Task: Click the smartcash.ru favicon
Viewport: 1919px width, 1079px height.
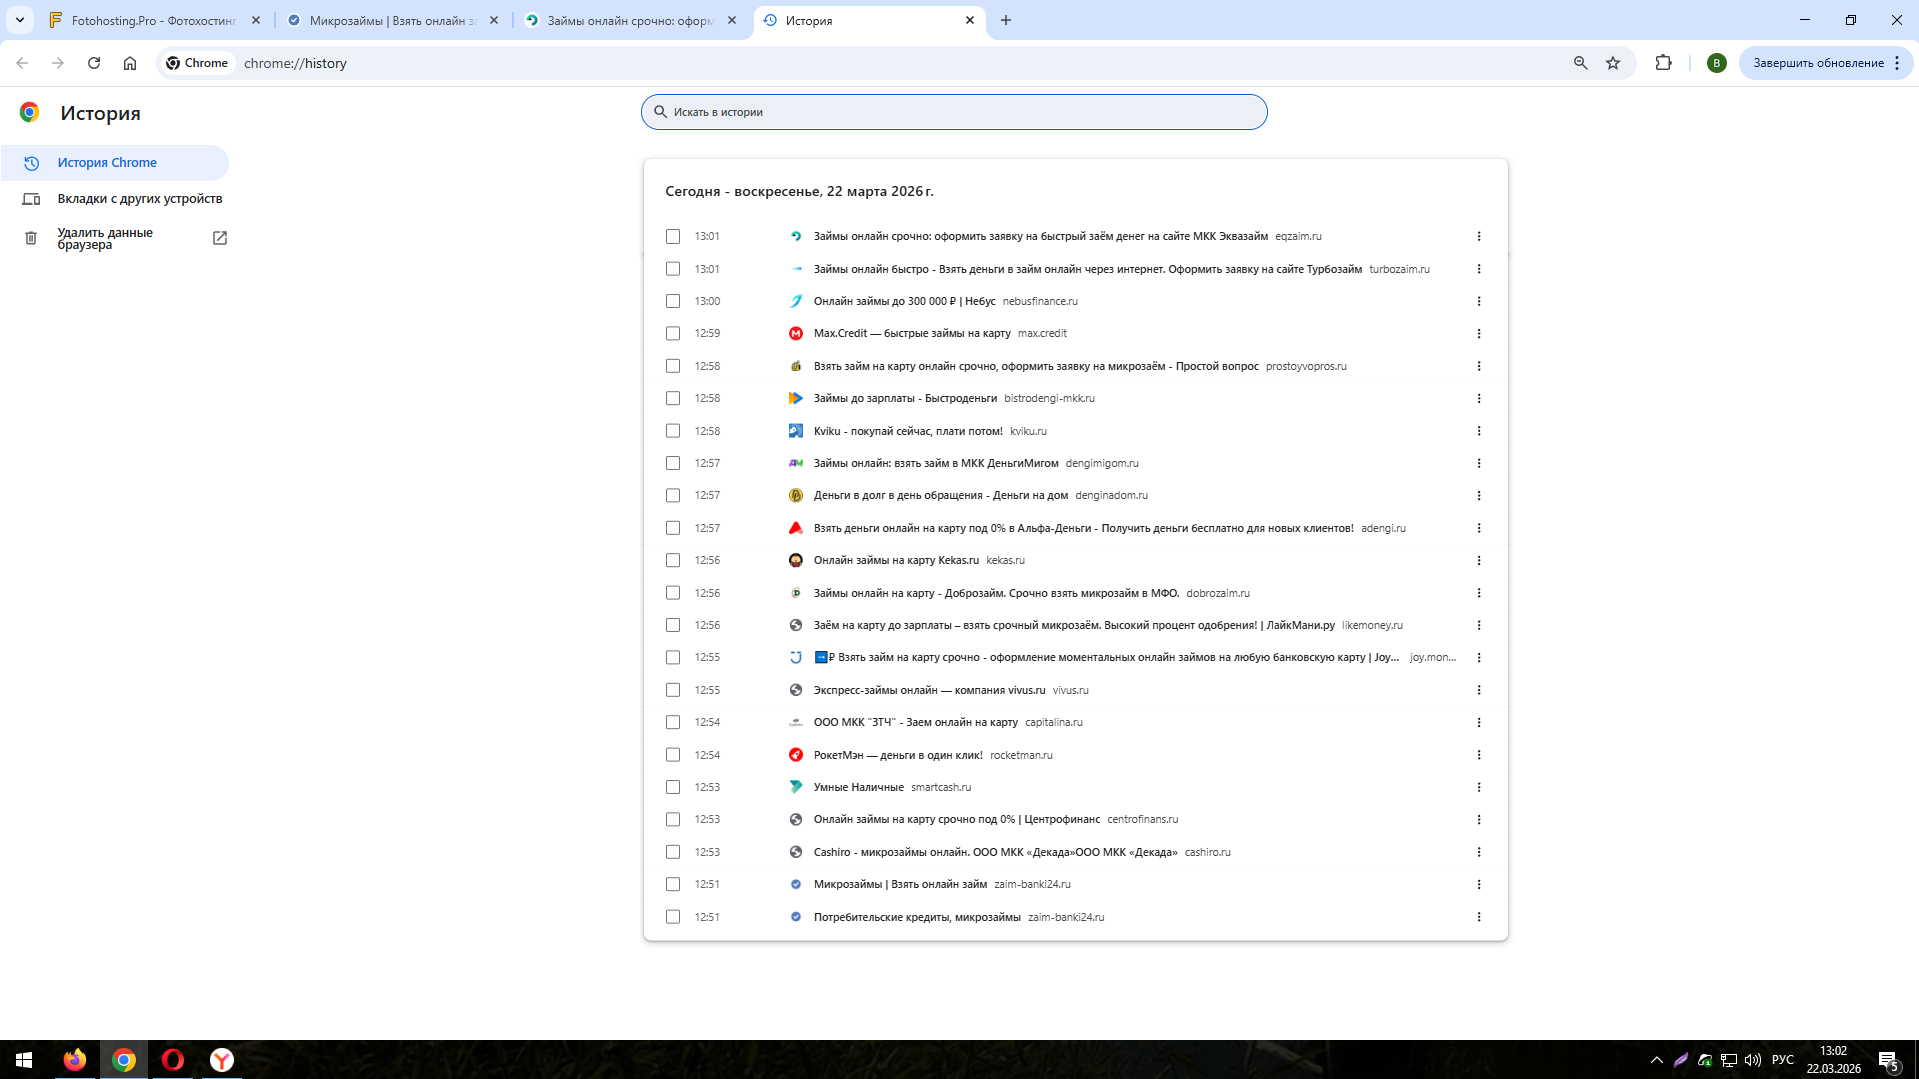Action: pyautogui.click(x=796, y=787)
